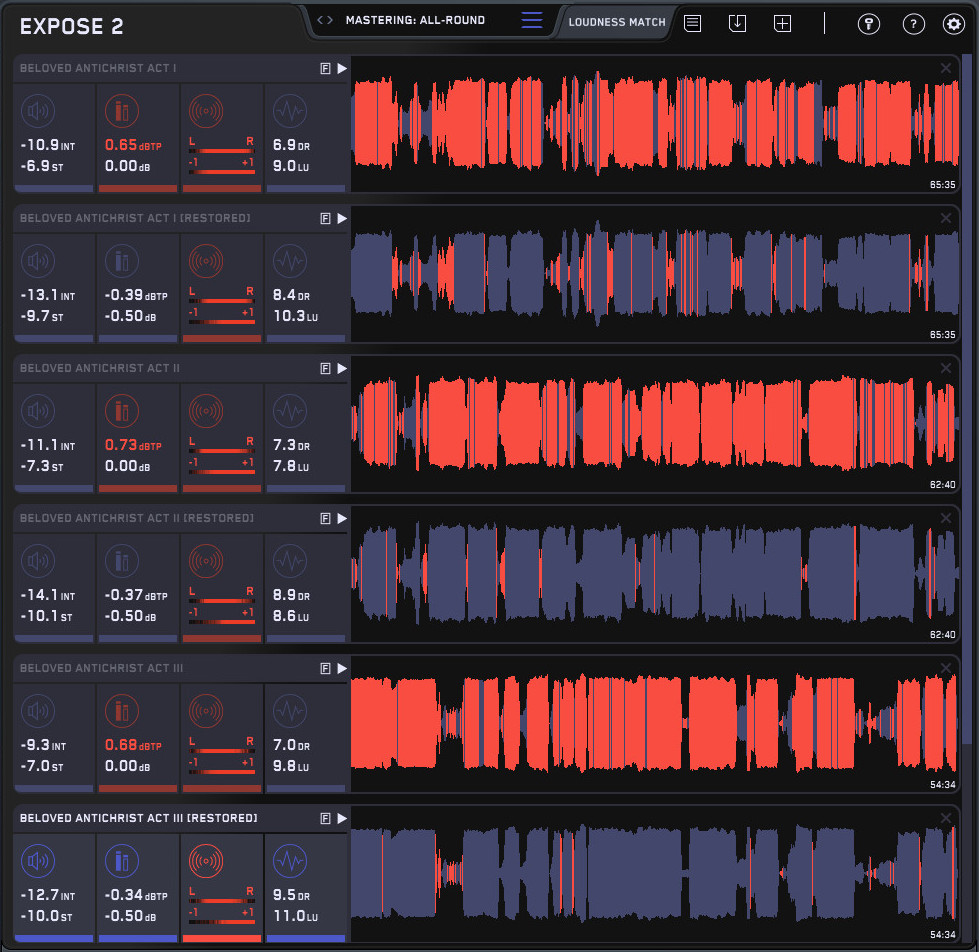The width and height of the screenshot is (979, 952).
Task: Open the settings gear
Action: point(953,24)
